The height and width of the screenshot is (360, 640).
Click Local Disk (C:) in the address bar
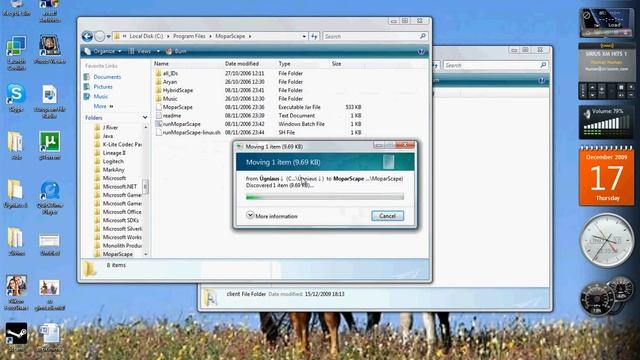[146, 36]
